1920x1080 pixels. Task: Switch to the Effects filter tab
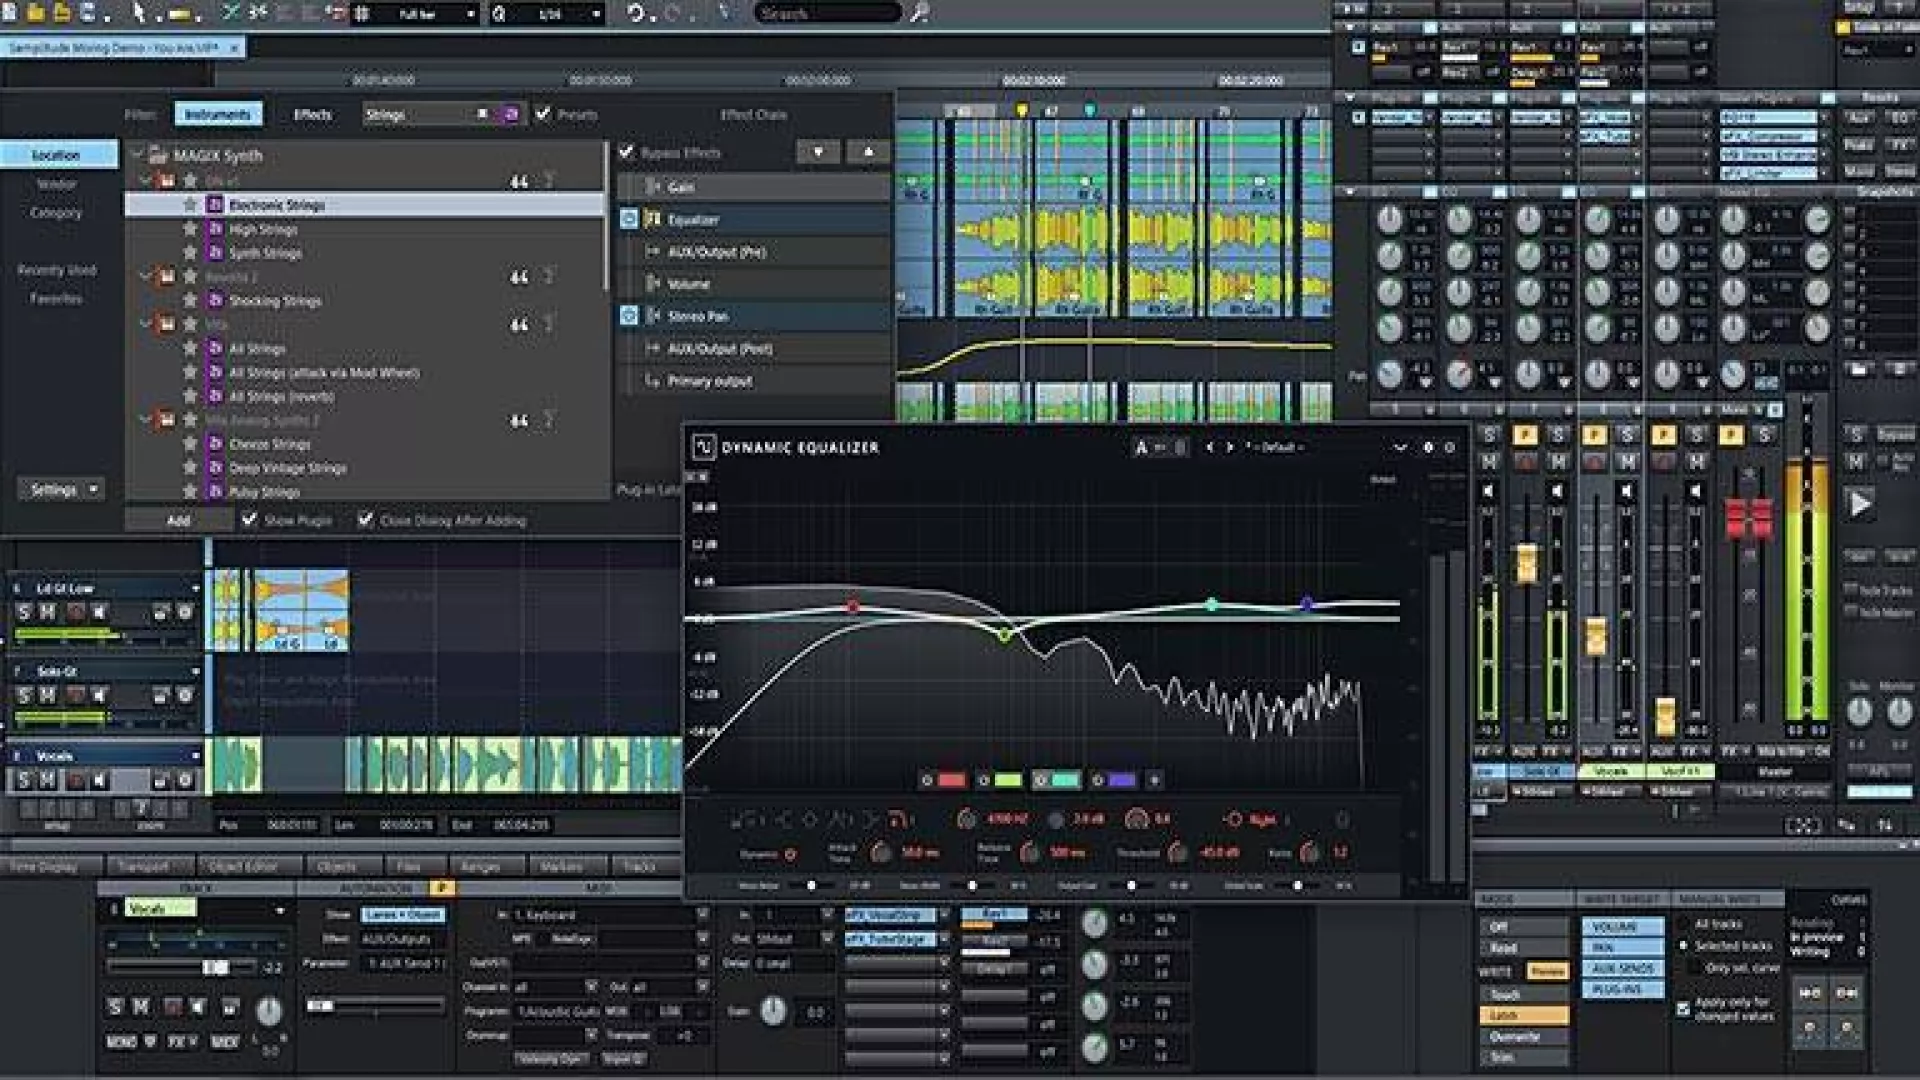click(312, 114)
